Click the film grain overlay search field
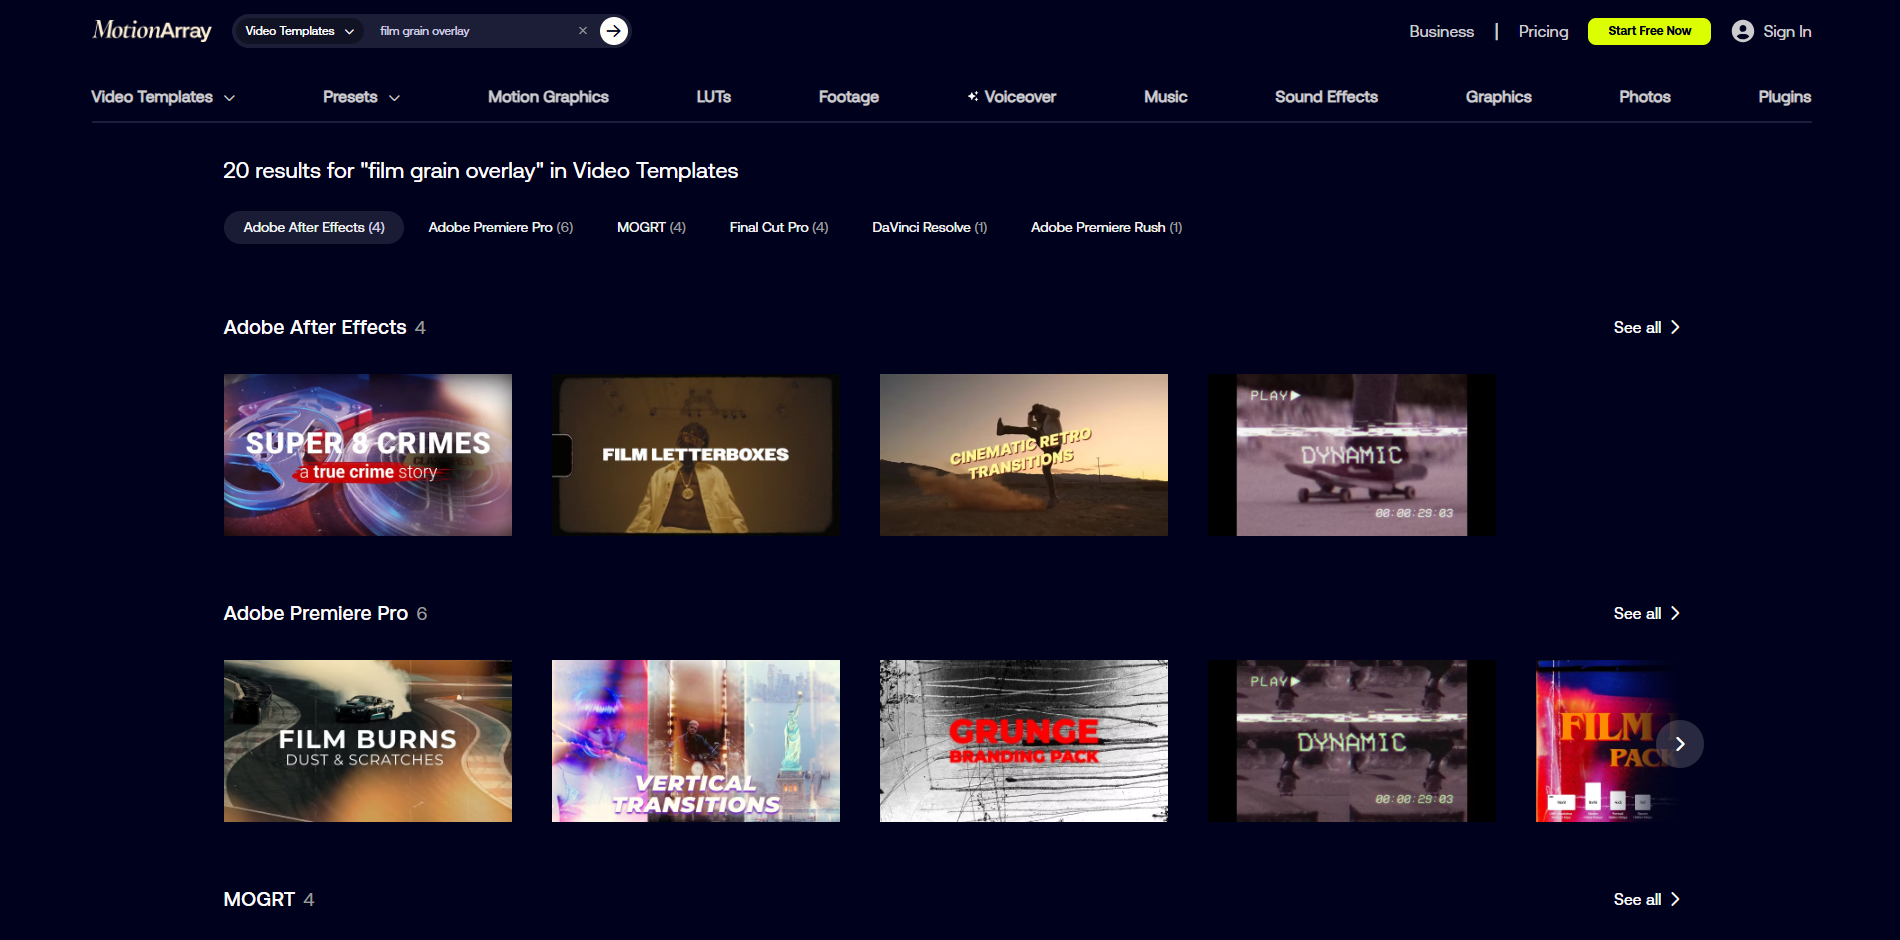This screenshot has width=1900, height=940. tap(472, 31)
